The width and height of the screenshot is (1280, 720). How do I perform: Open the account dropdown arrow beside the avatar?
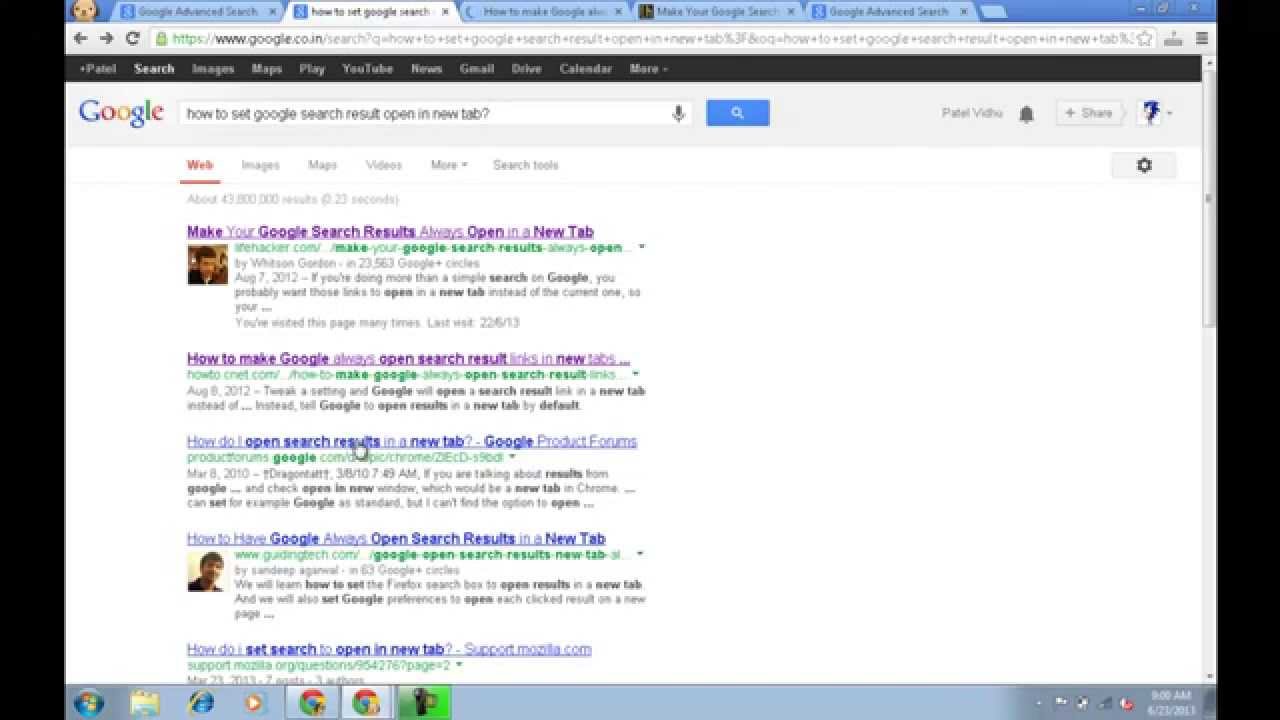[x=1169, y=114]
